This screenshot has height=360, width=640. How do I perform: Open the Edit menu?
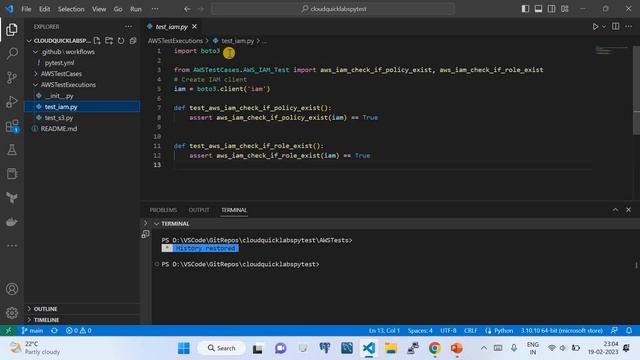pos(44,9)
